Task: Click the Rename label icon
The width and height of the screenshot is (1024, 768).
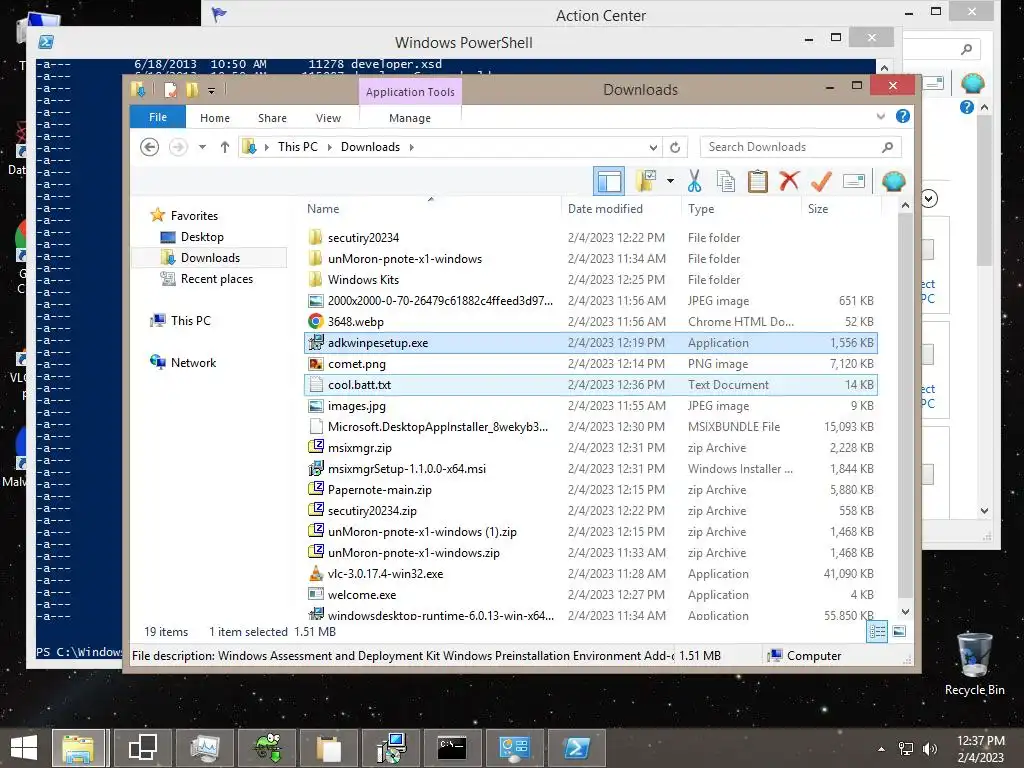Action: click(x=854, y=181)
